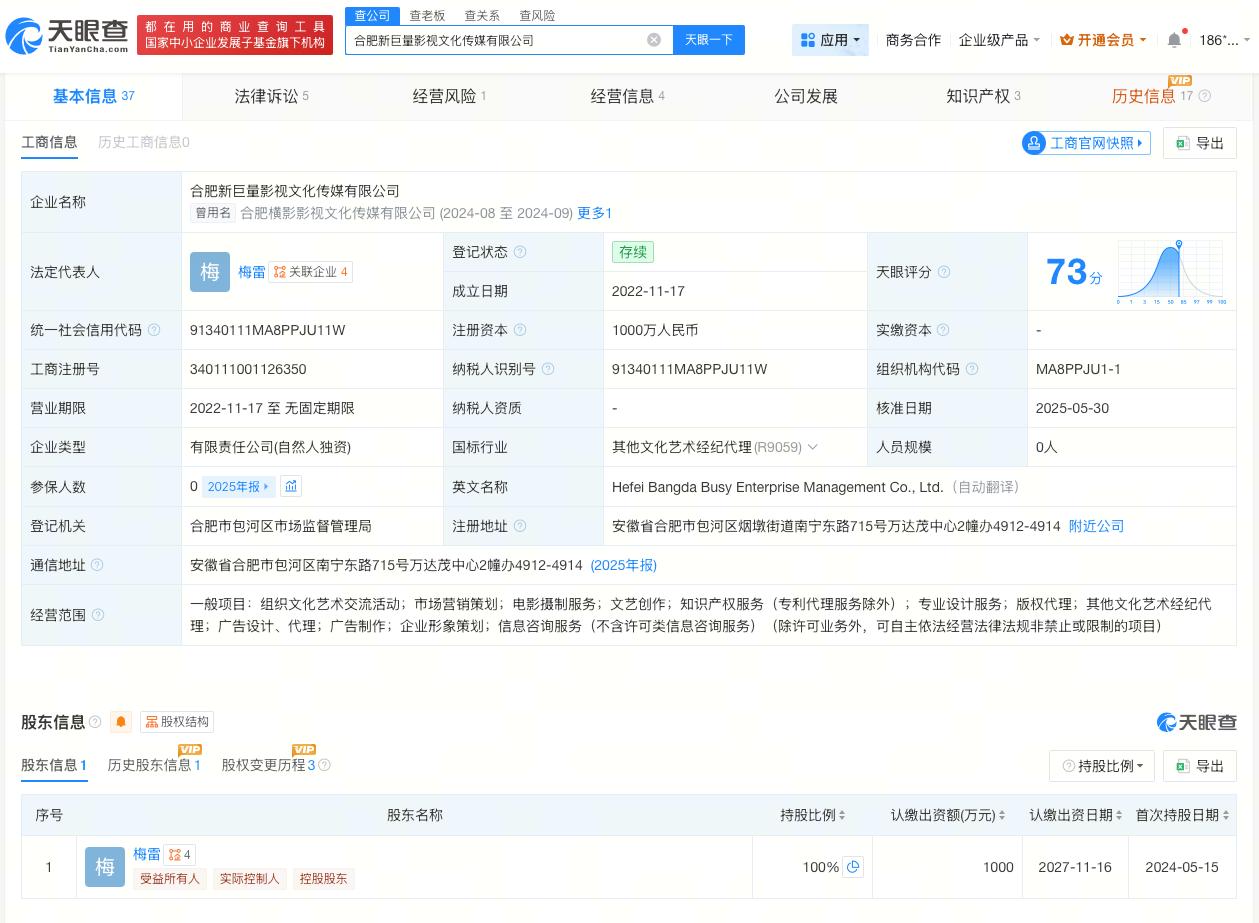1259x923 pixels.
Task: Switch to the 查风险 search tab
Action: click(537, 15)
